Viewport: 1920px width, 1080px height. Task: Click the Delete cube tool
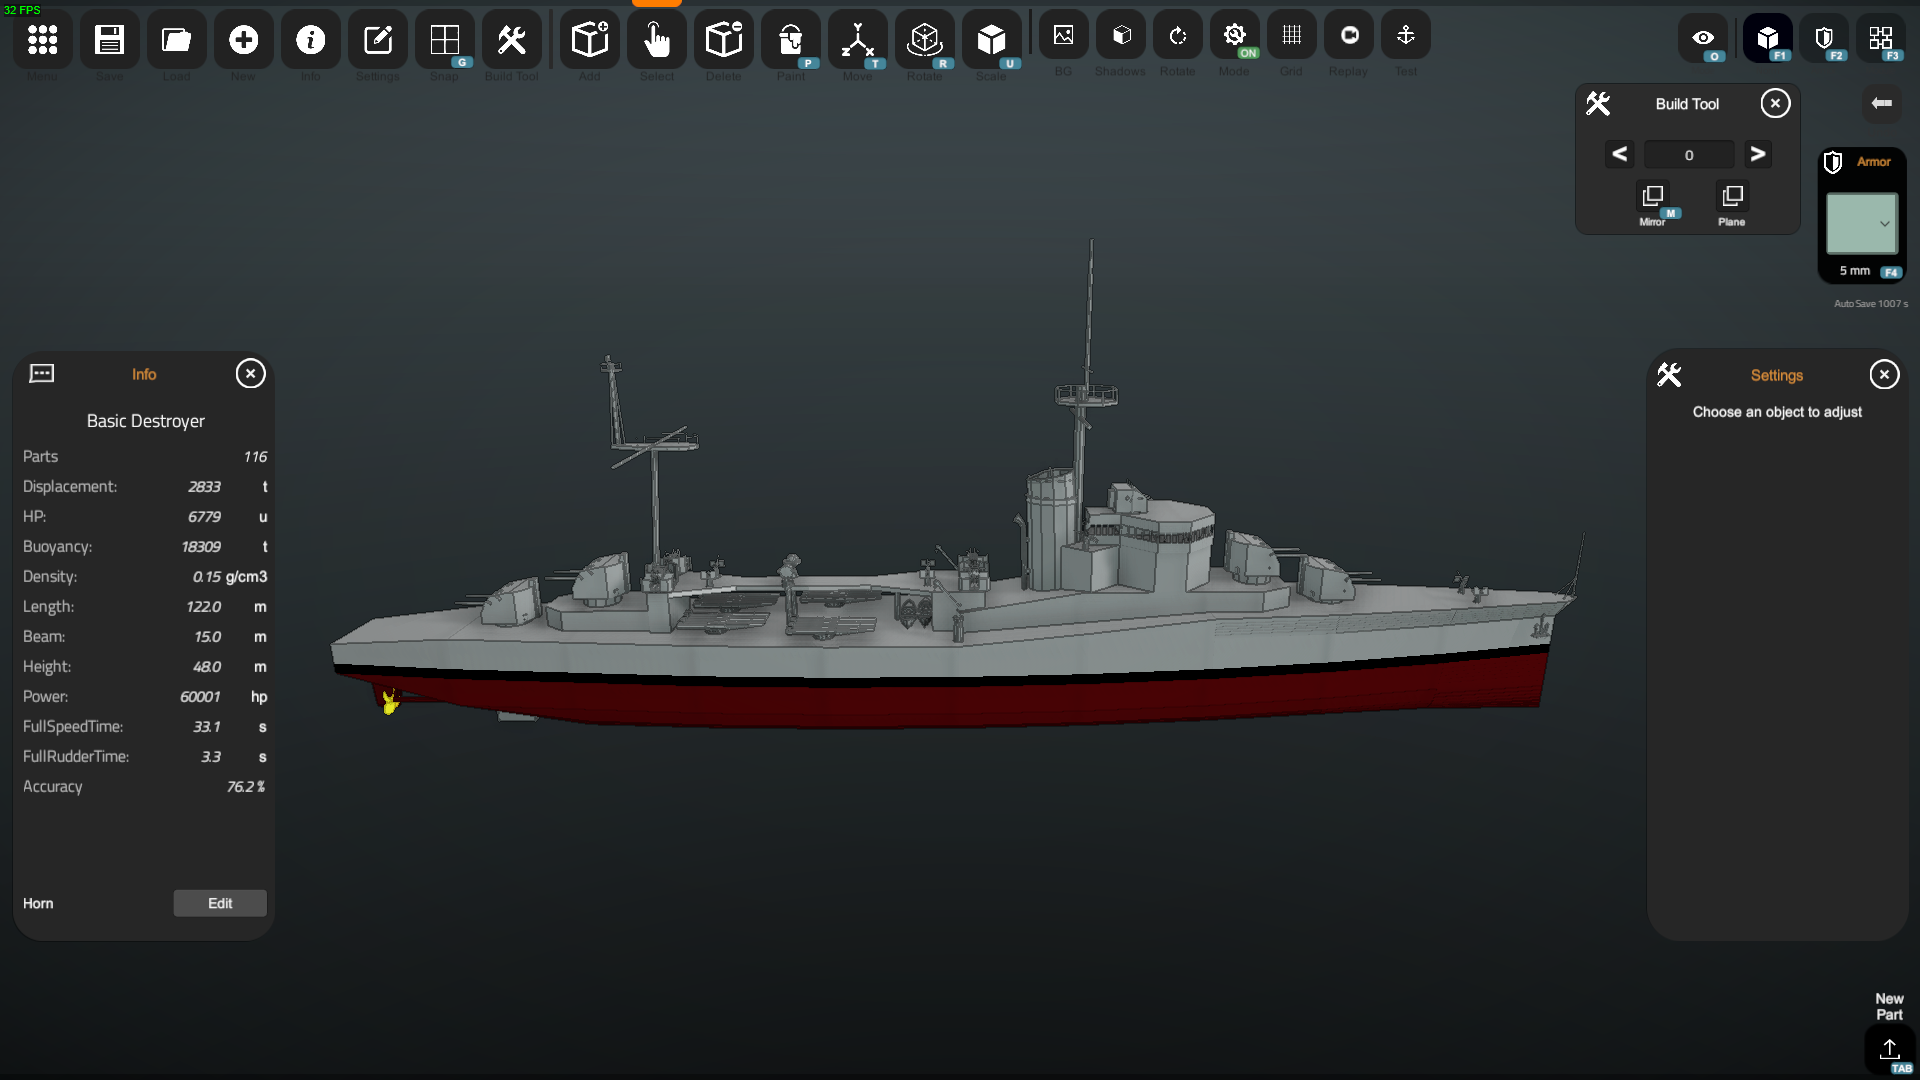[x=723, y=40]
